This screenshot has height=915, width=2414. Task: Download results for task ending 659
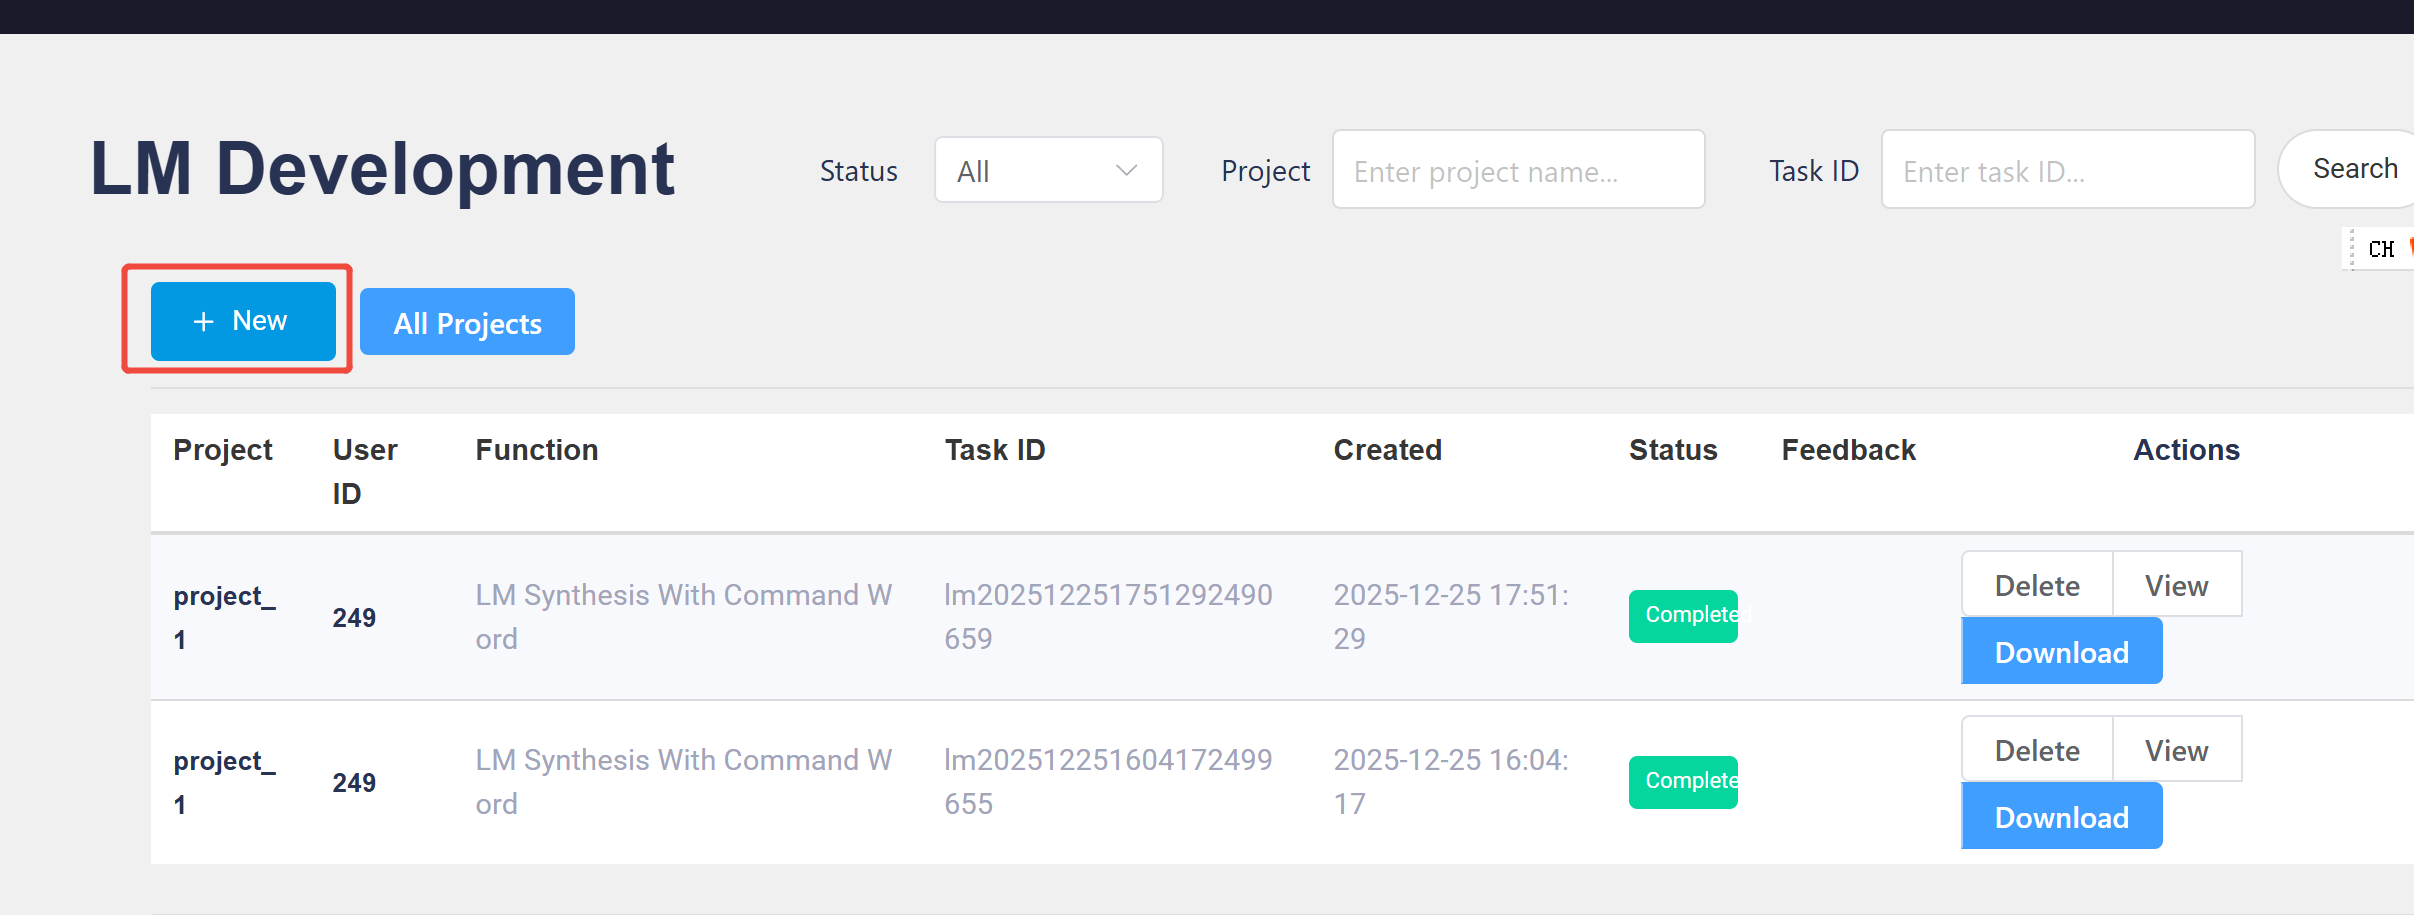[2061, 652]
